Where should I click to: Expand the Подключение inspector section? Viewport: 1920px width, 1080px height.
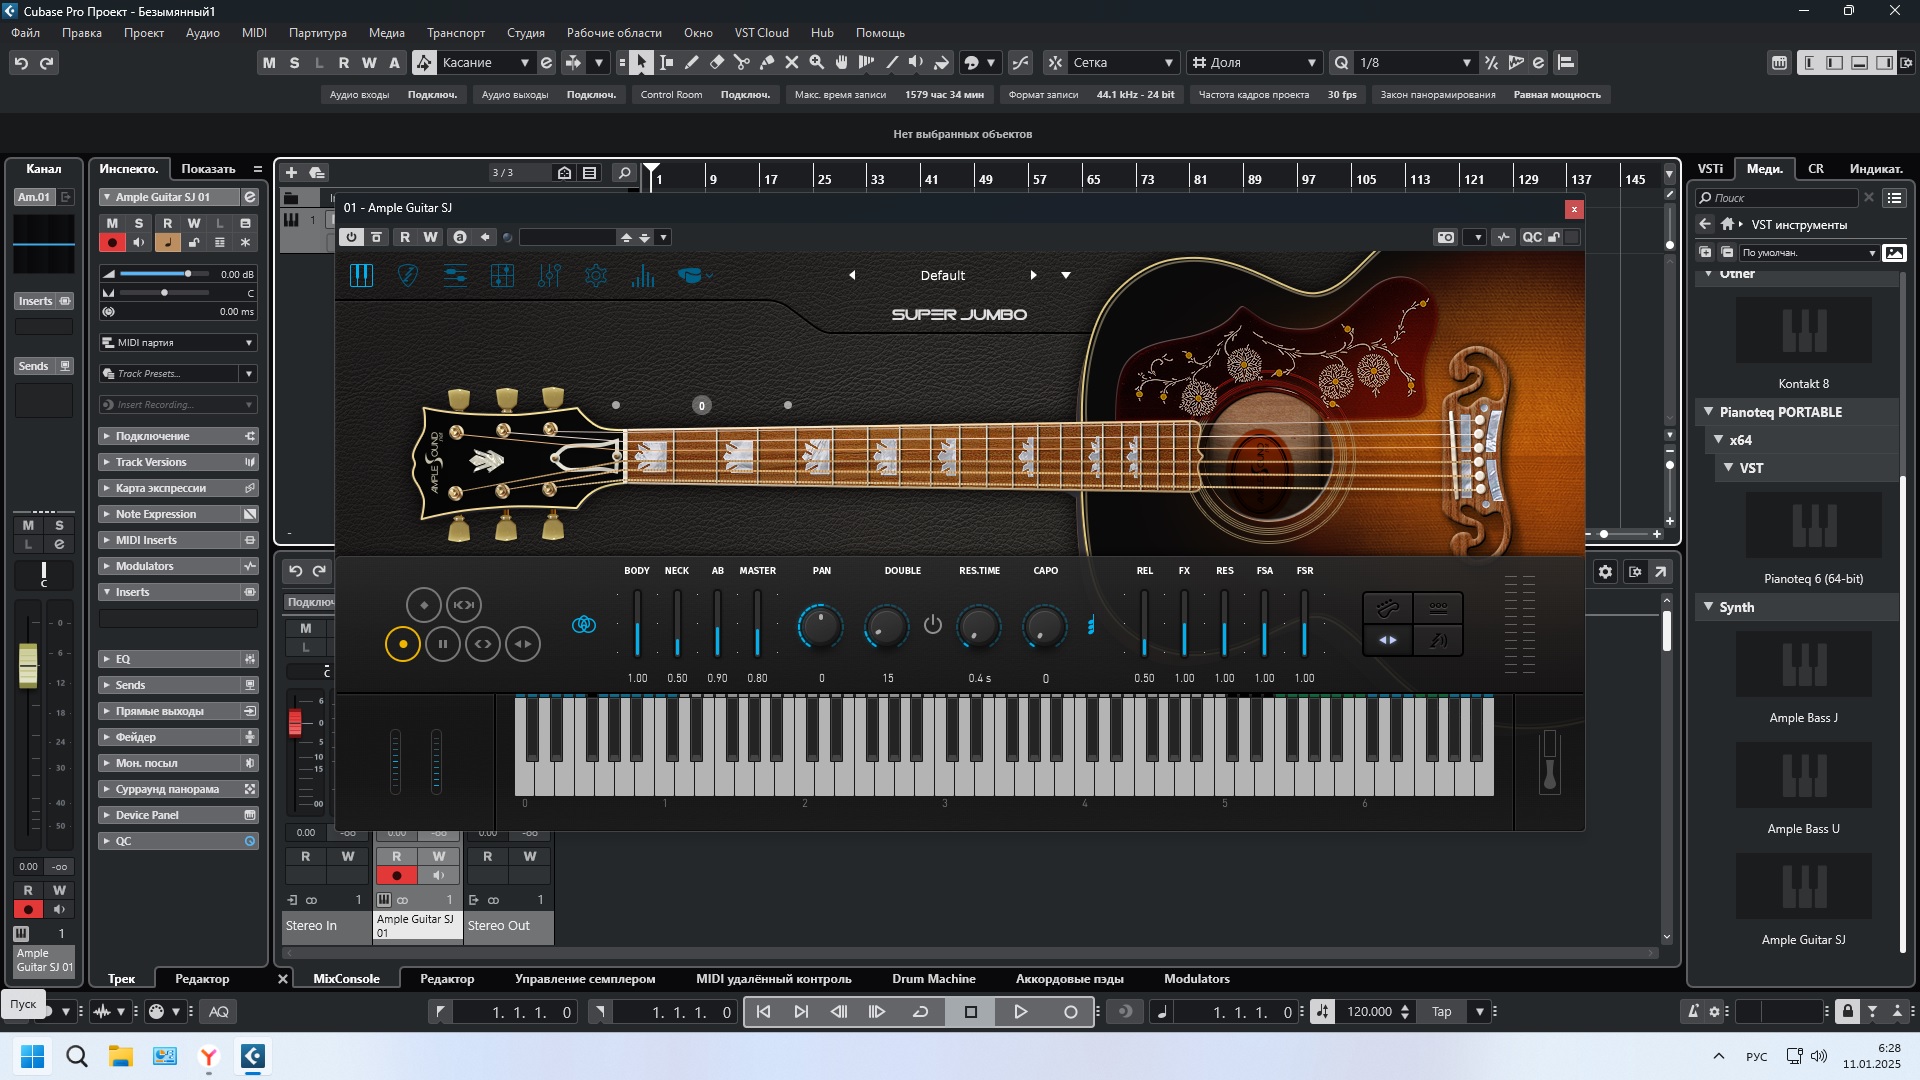tap(178, 436)
